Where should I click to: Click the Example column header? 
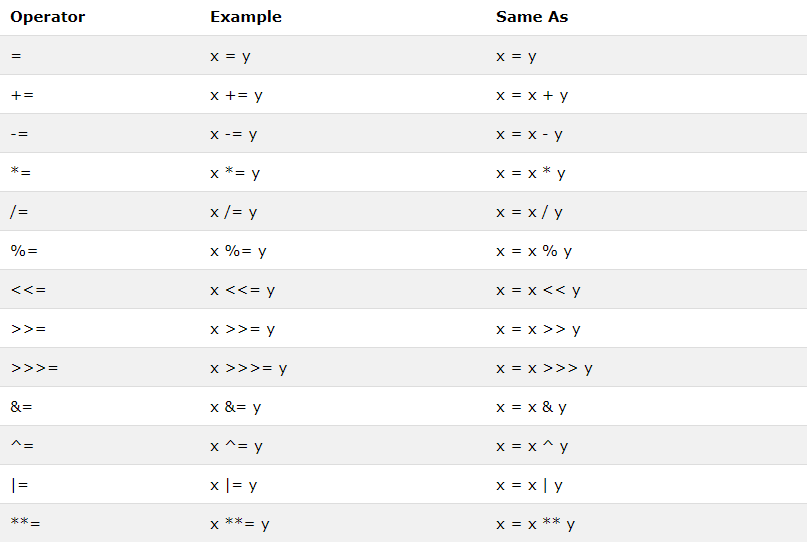(x=245, y=17)
